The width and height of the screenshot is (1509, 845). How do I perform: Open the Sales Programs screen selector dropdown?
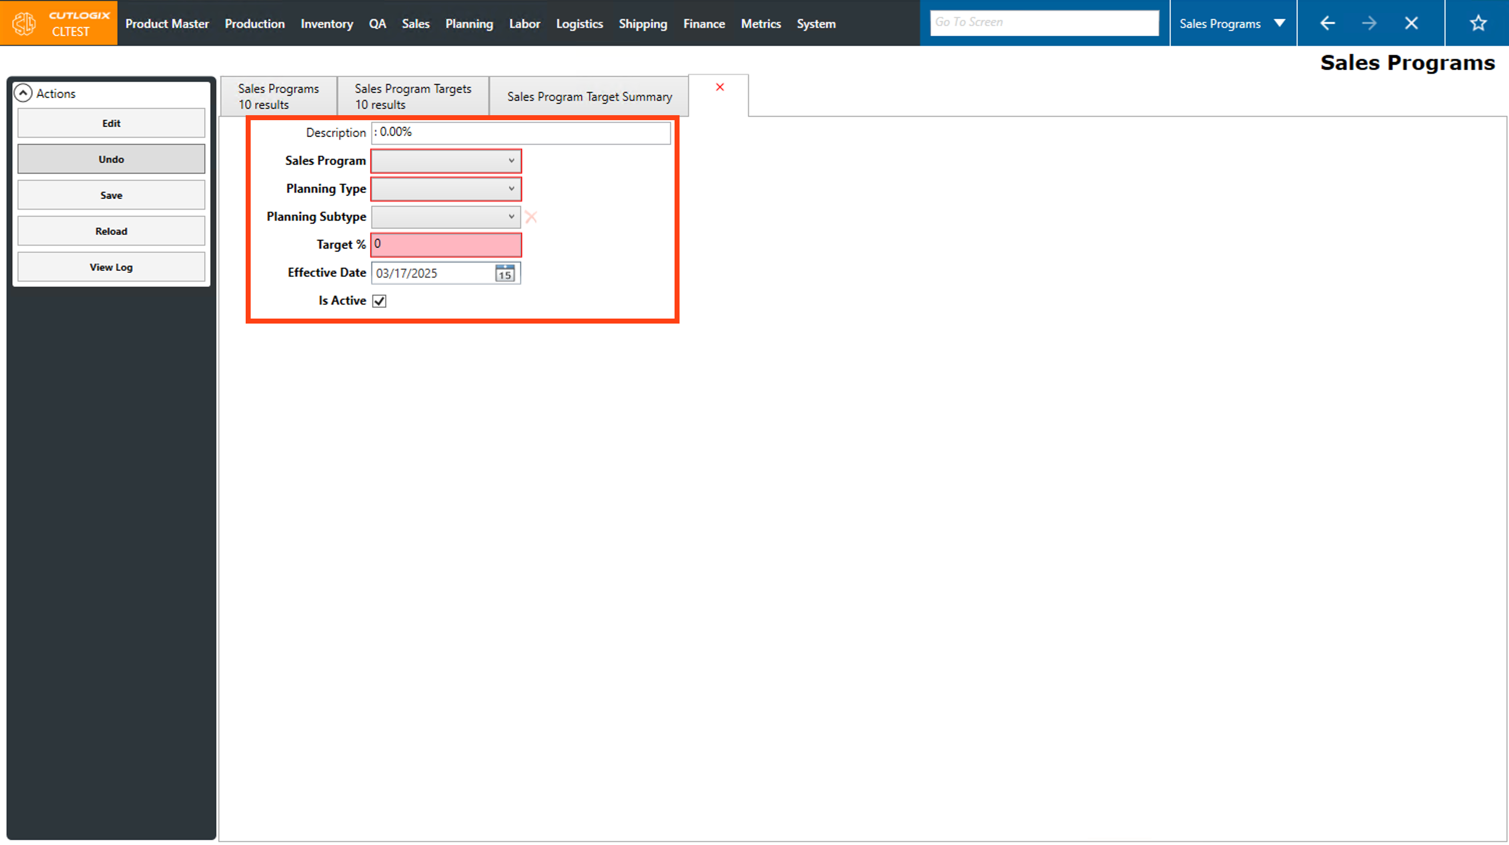1232,23
